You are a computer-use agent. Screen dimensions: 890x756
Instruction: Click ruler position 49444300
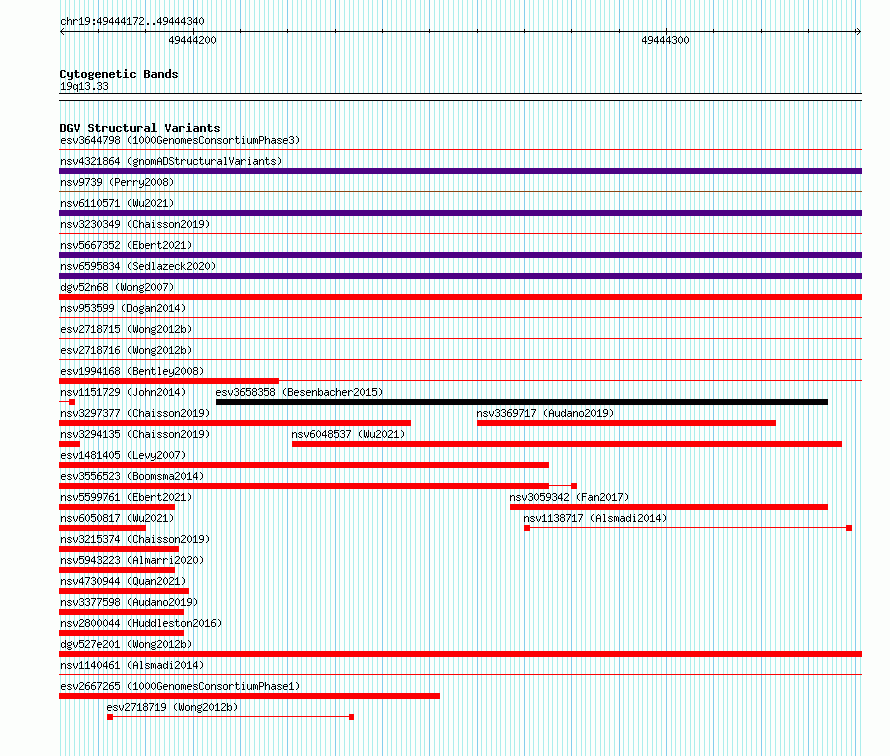[665, 40]
